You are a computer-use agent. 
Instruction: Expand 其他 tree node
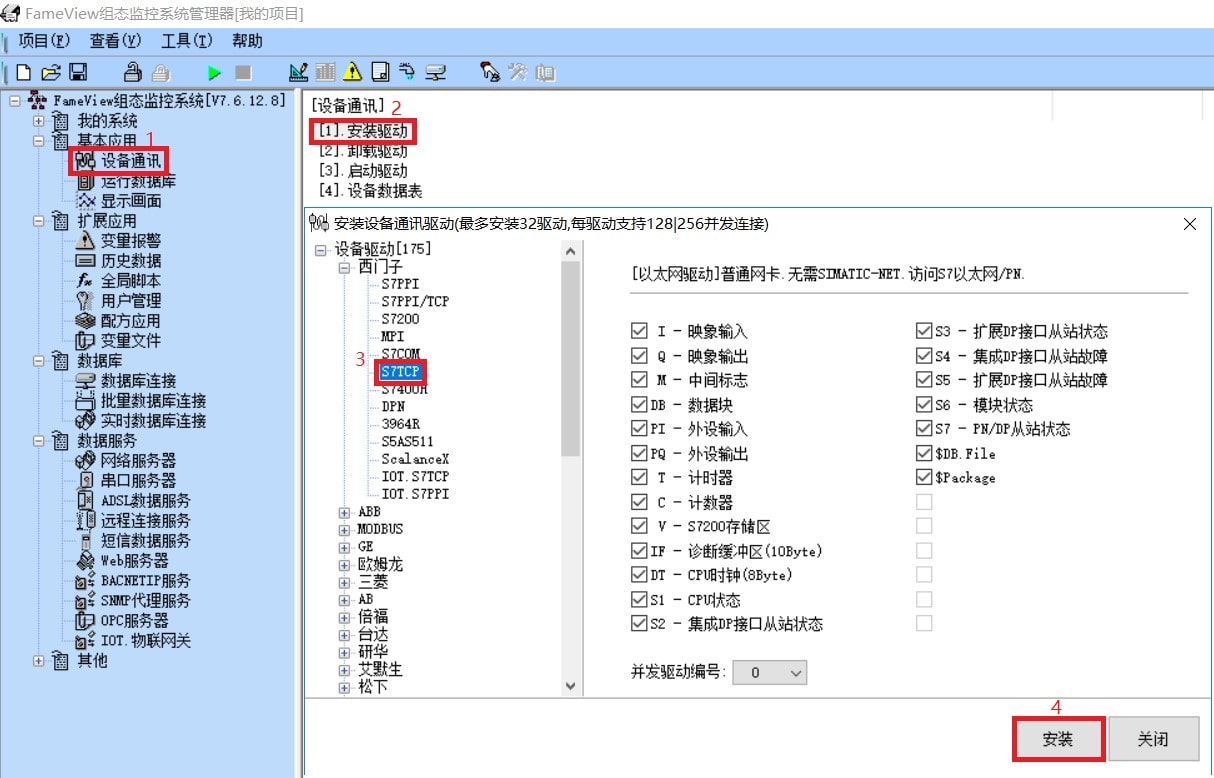coord(39,661)
